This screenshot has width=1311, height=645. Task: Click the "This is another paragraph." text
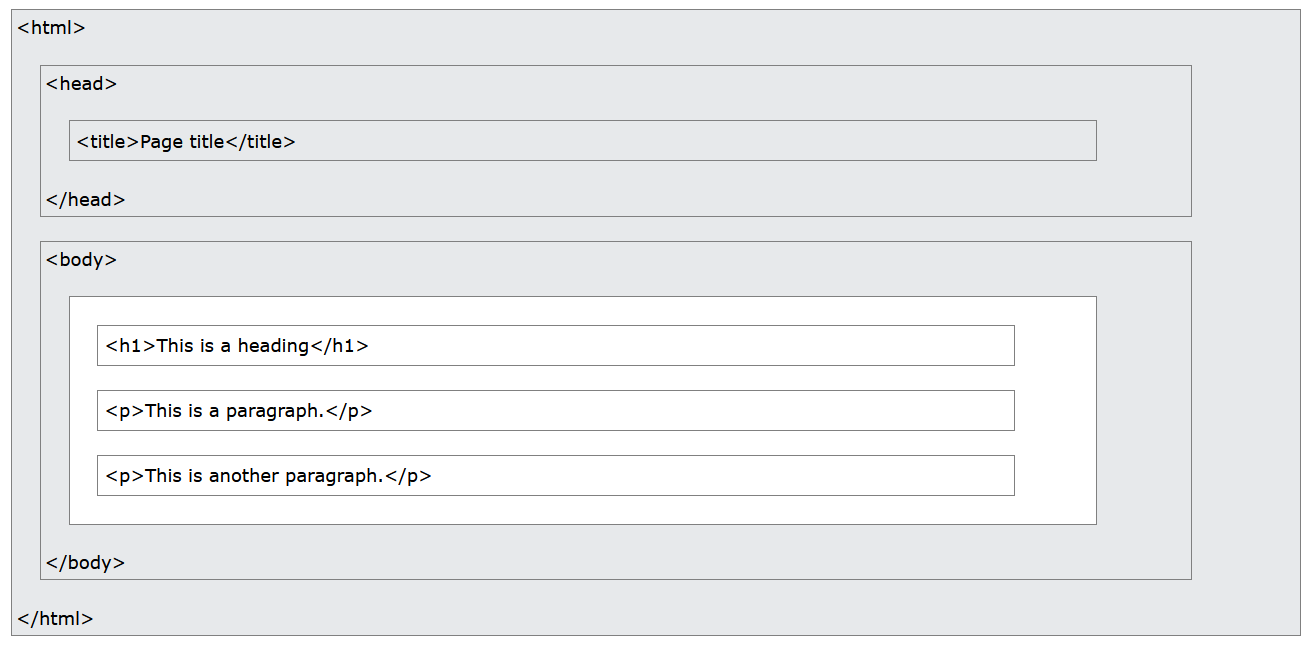point(264,476)
